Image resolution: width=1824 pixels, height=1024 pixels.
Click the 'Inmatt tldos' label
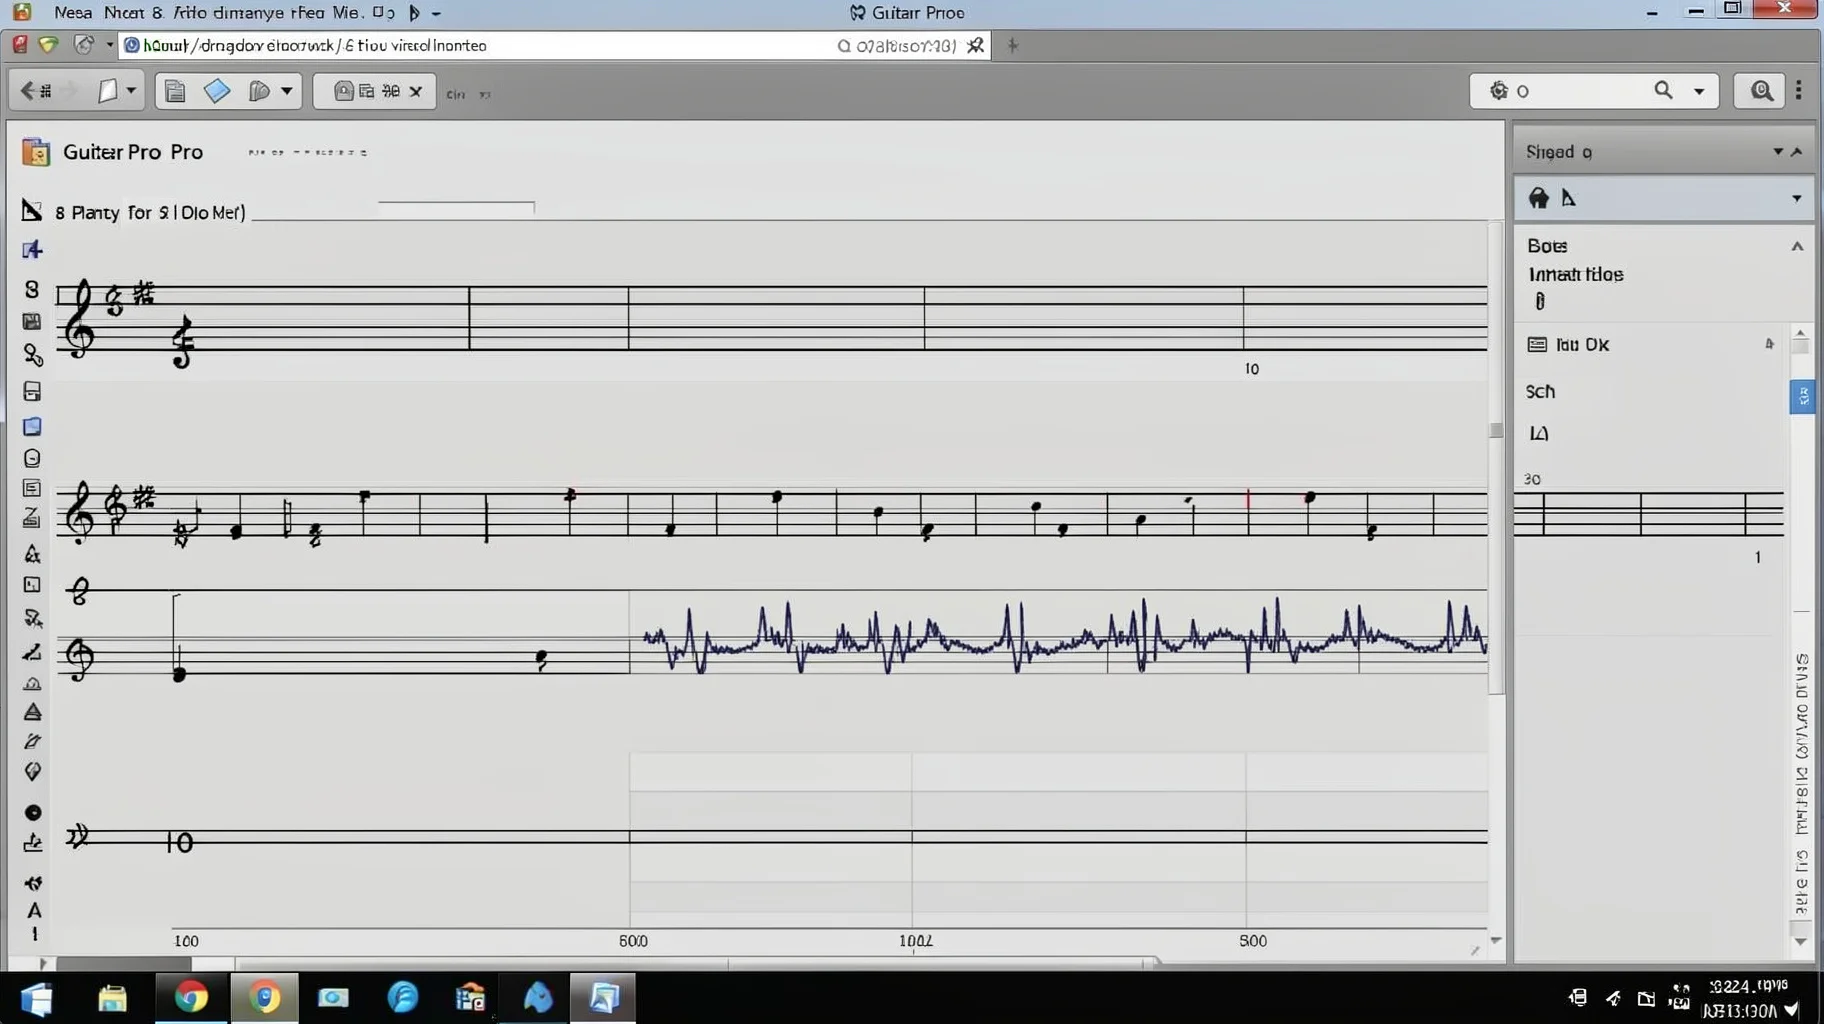pos(1575,274)
